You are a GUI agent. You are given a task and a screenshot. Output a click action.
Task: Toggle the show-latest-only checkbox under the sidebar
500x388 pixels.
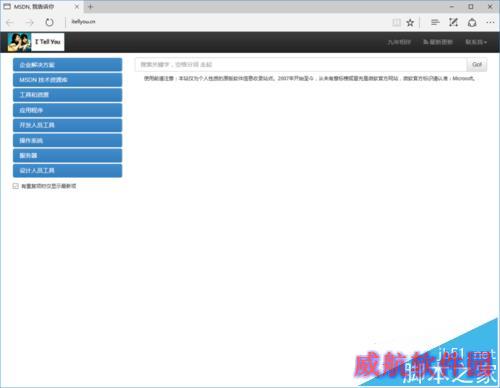tap(15, 186)
